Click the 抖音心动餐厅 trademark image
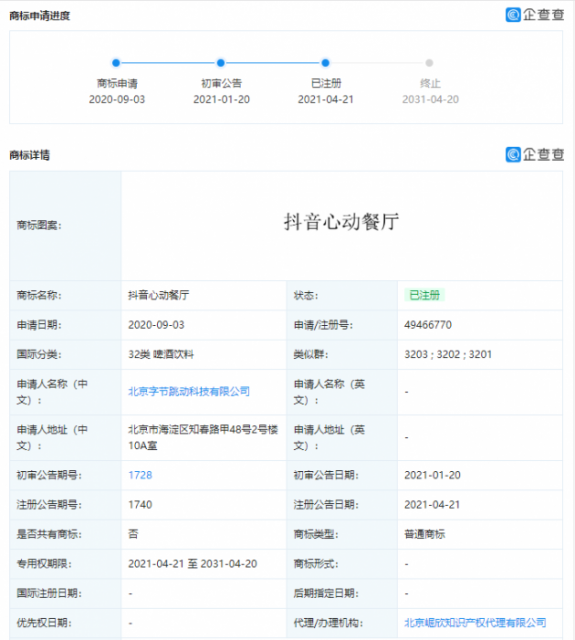The image size is (575, 640). [341, 222]
